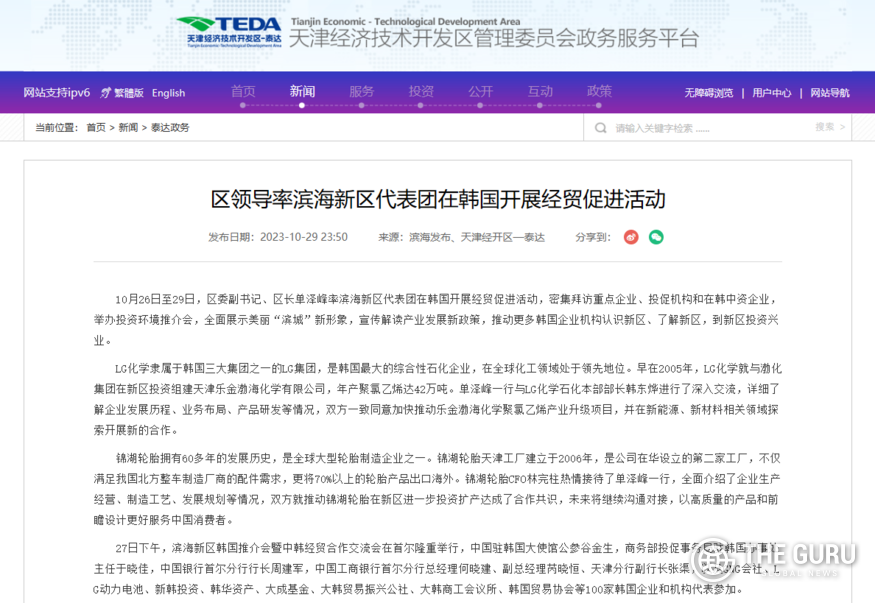Click the paragraph starting with 27日下午

click(x=438, y=568)
